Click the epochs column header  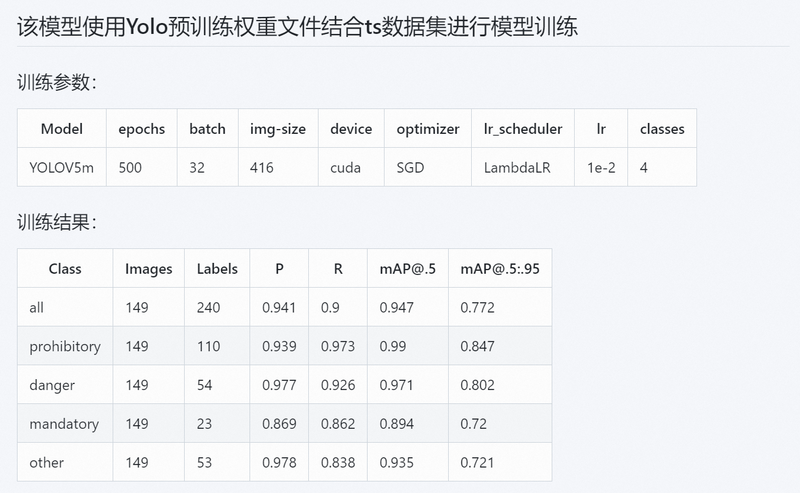141,129
